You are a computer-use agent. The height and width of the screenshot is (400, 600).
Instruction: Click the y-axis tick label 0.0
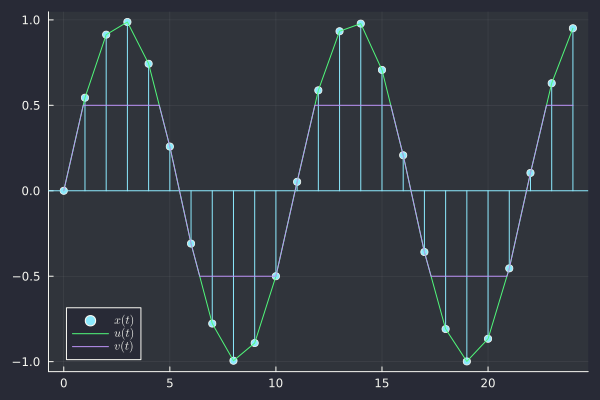click(30, 191)
